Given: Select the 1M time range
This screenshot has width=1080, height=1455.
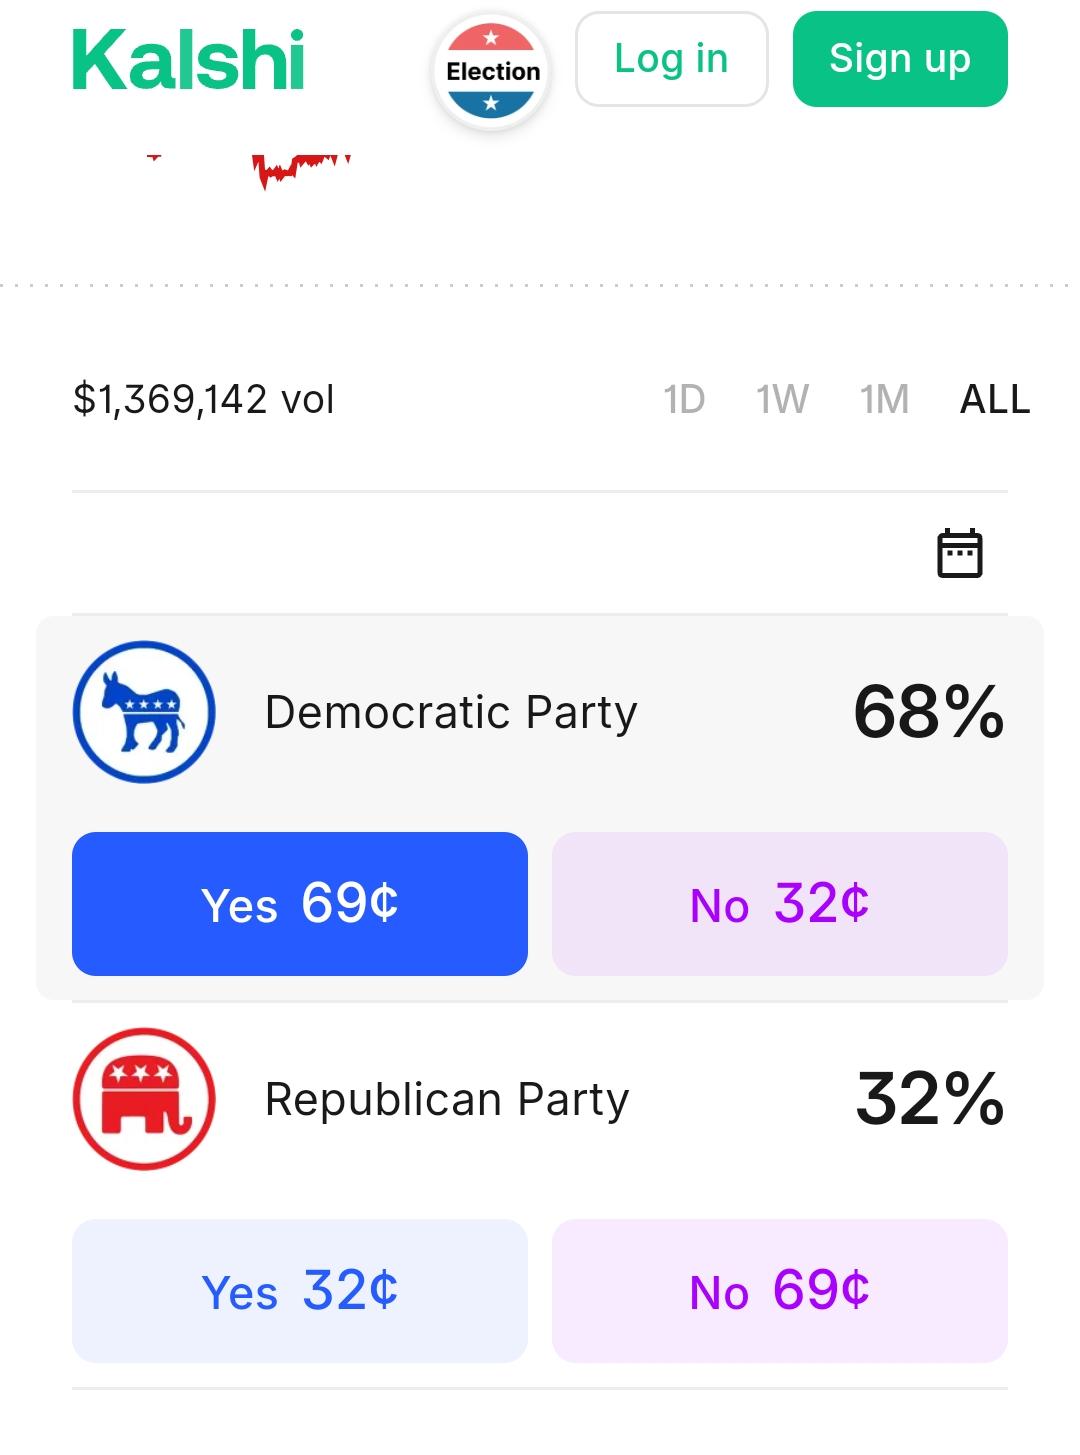Looking at the screenshot, I should [884, 400].
